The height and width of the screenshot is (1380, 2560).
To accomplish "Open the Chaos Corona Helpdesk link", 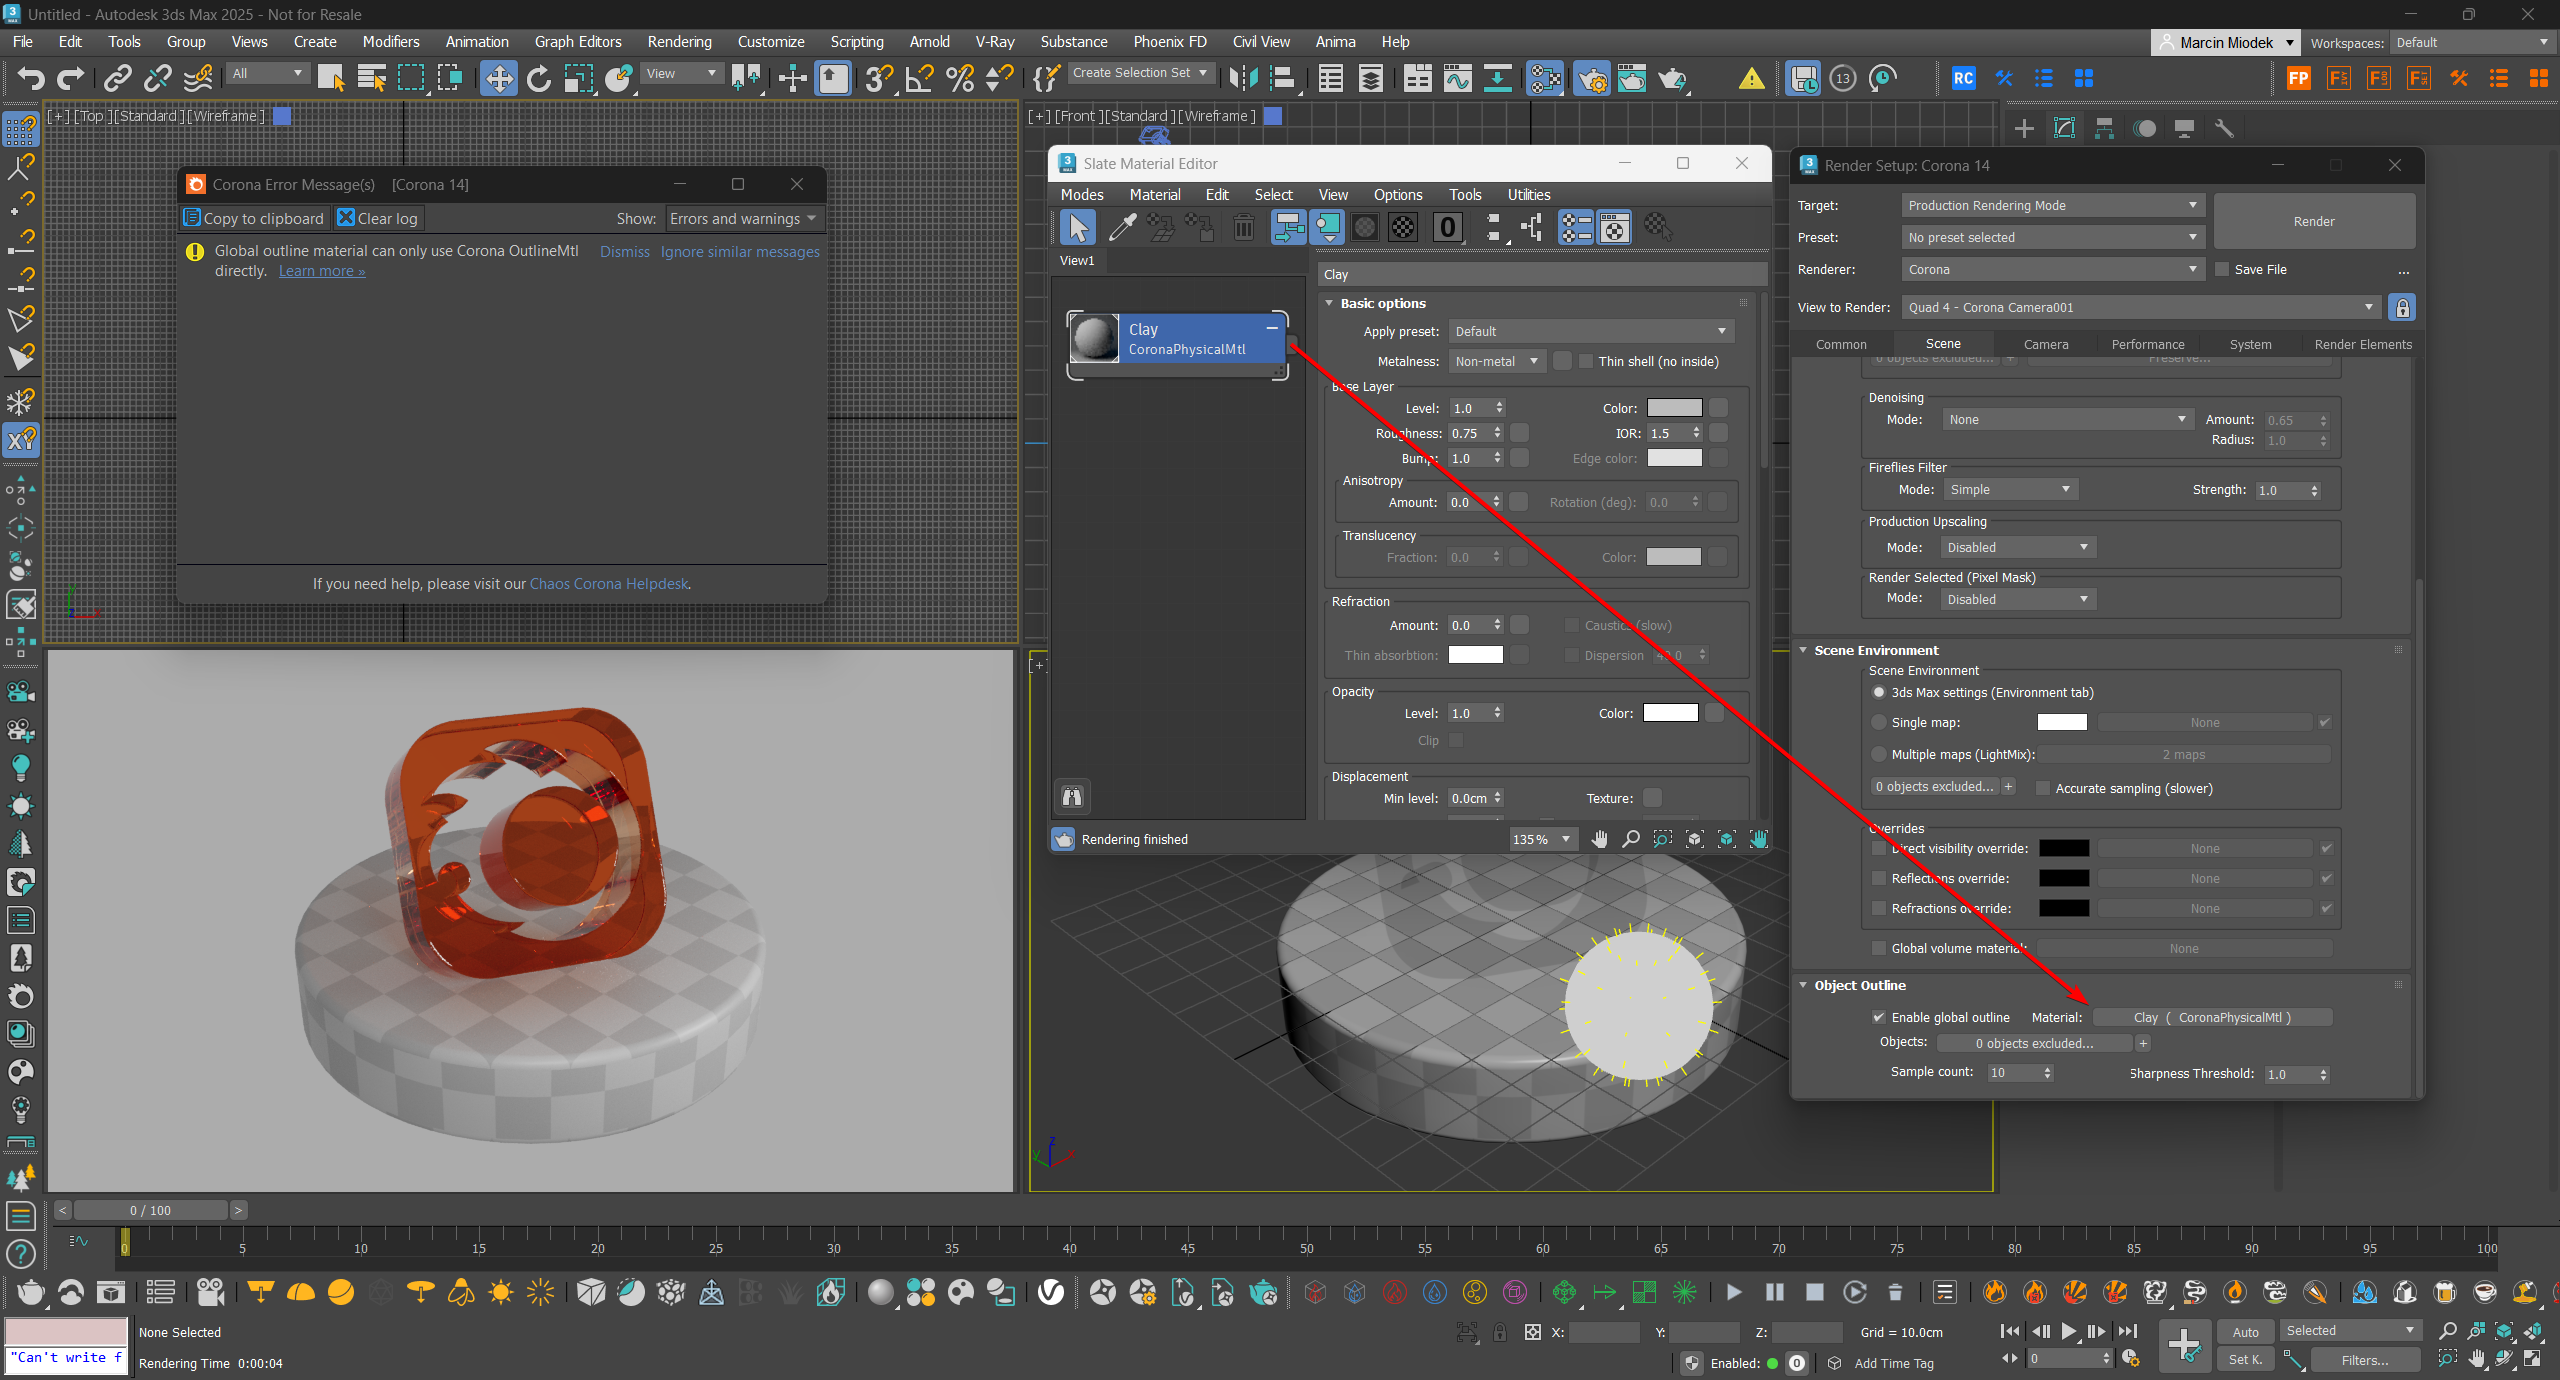I will pos(608,583).
